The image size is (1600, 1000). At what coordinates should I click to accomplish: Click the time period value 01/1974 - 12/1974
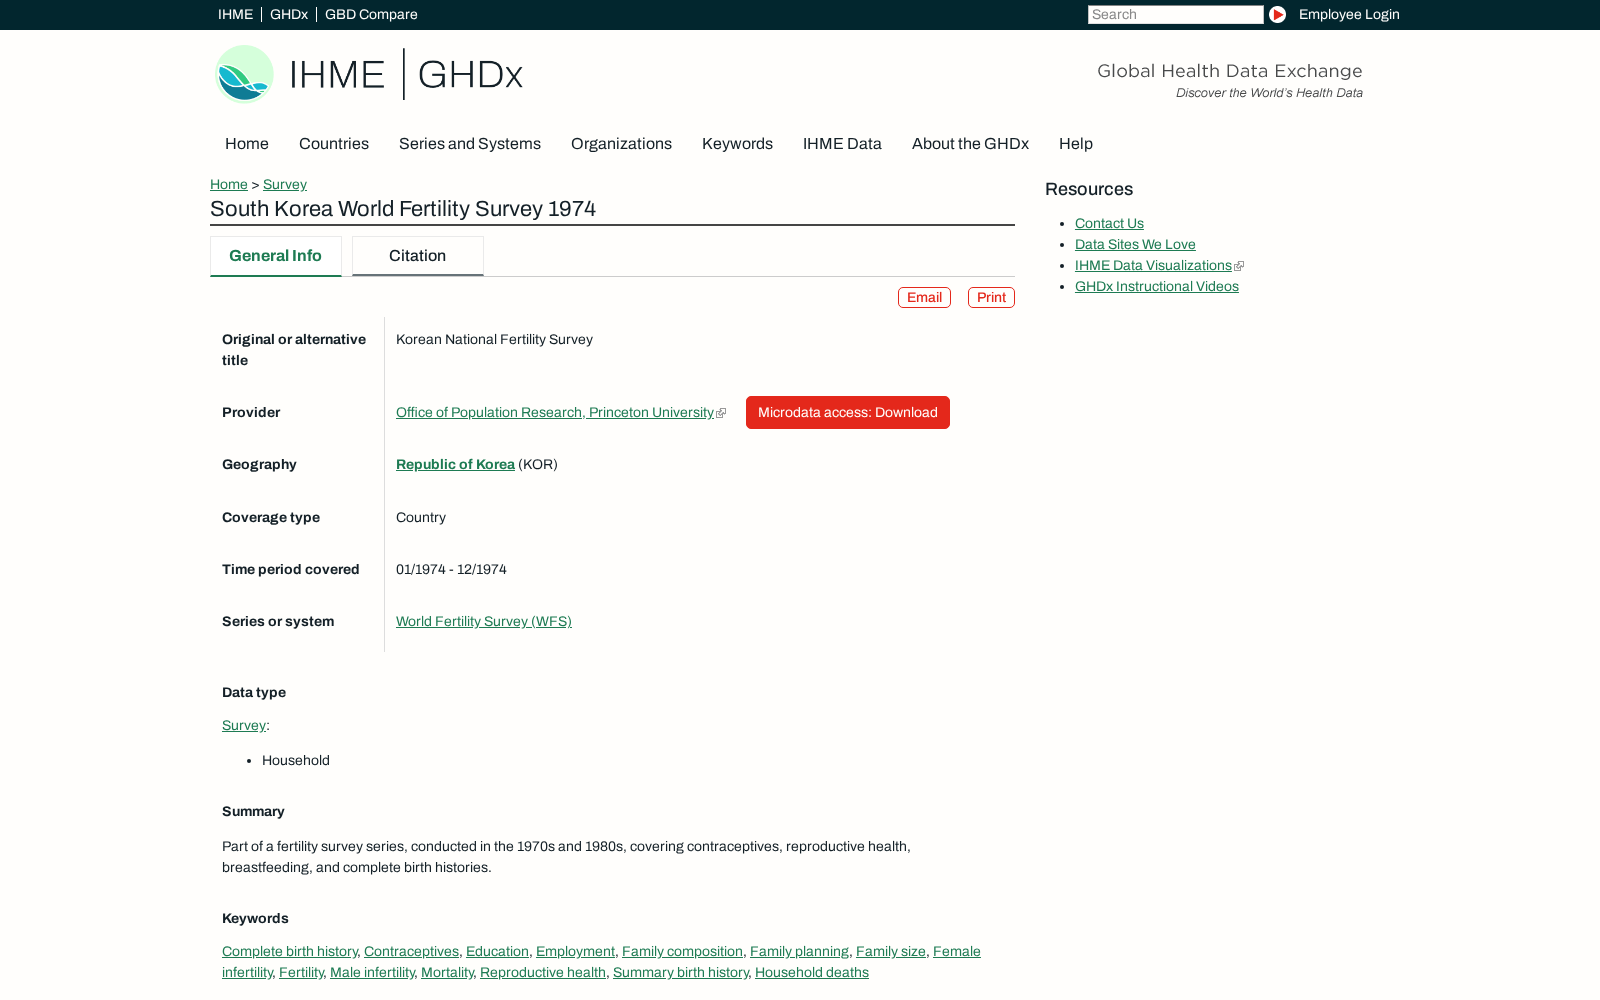click(451, 570)
